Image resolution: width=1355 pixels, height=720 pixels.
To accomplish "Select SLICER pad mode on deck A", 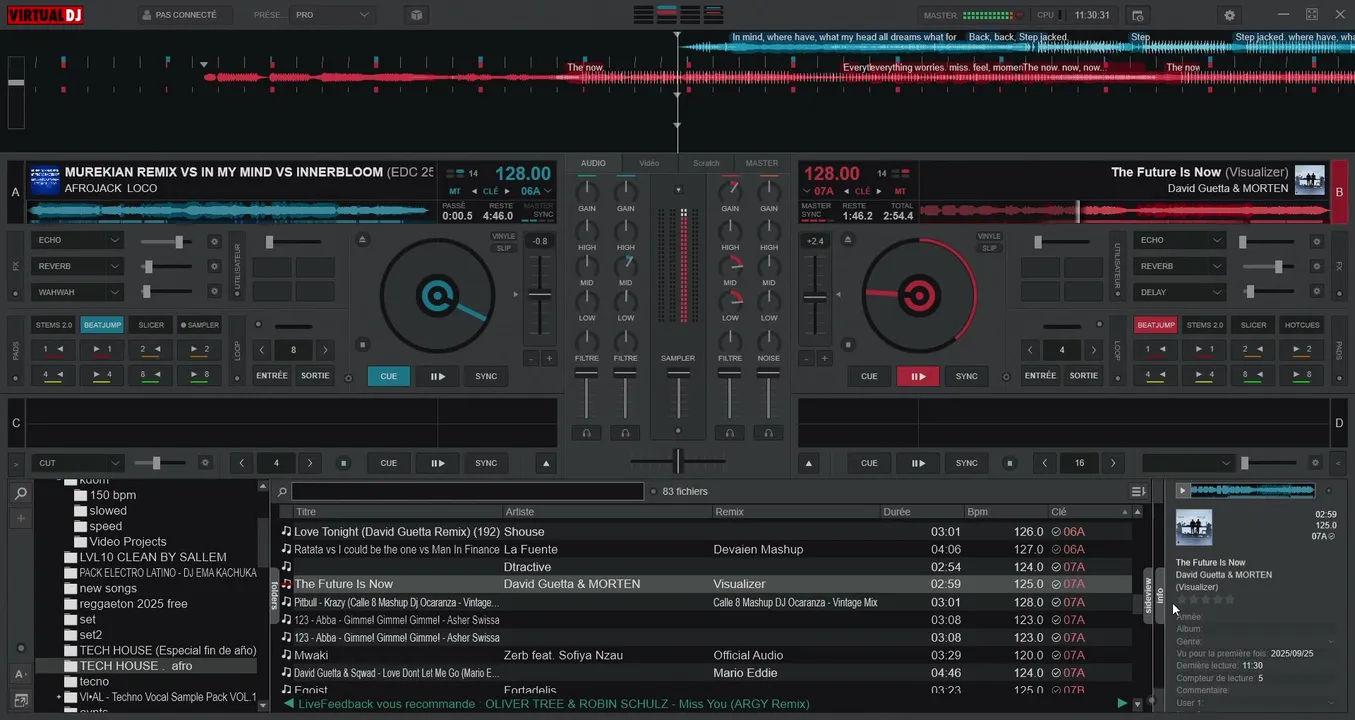I will click(151, 325).
